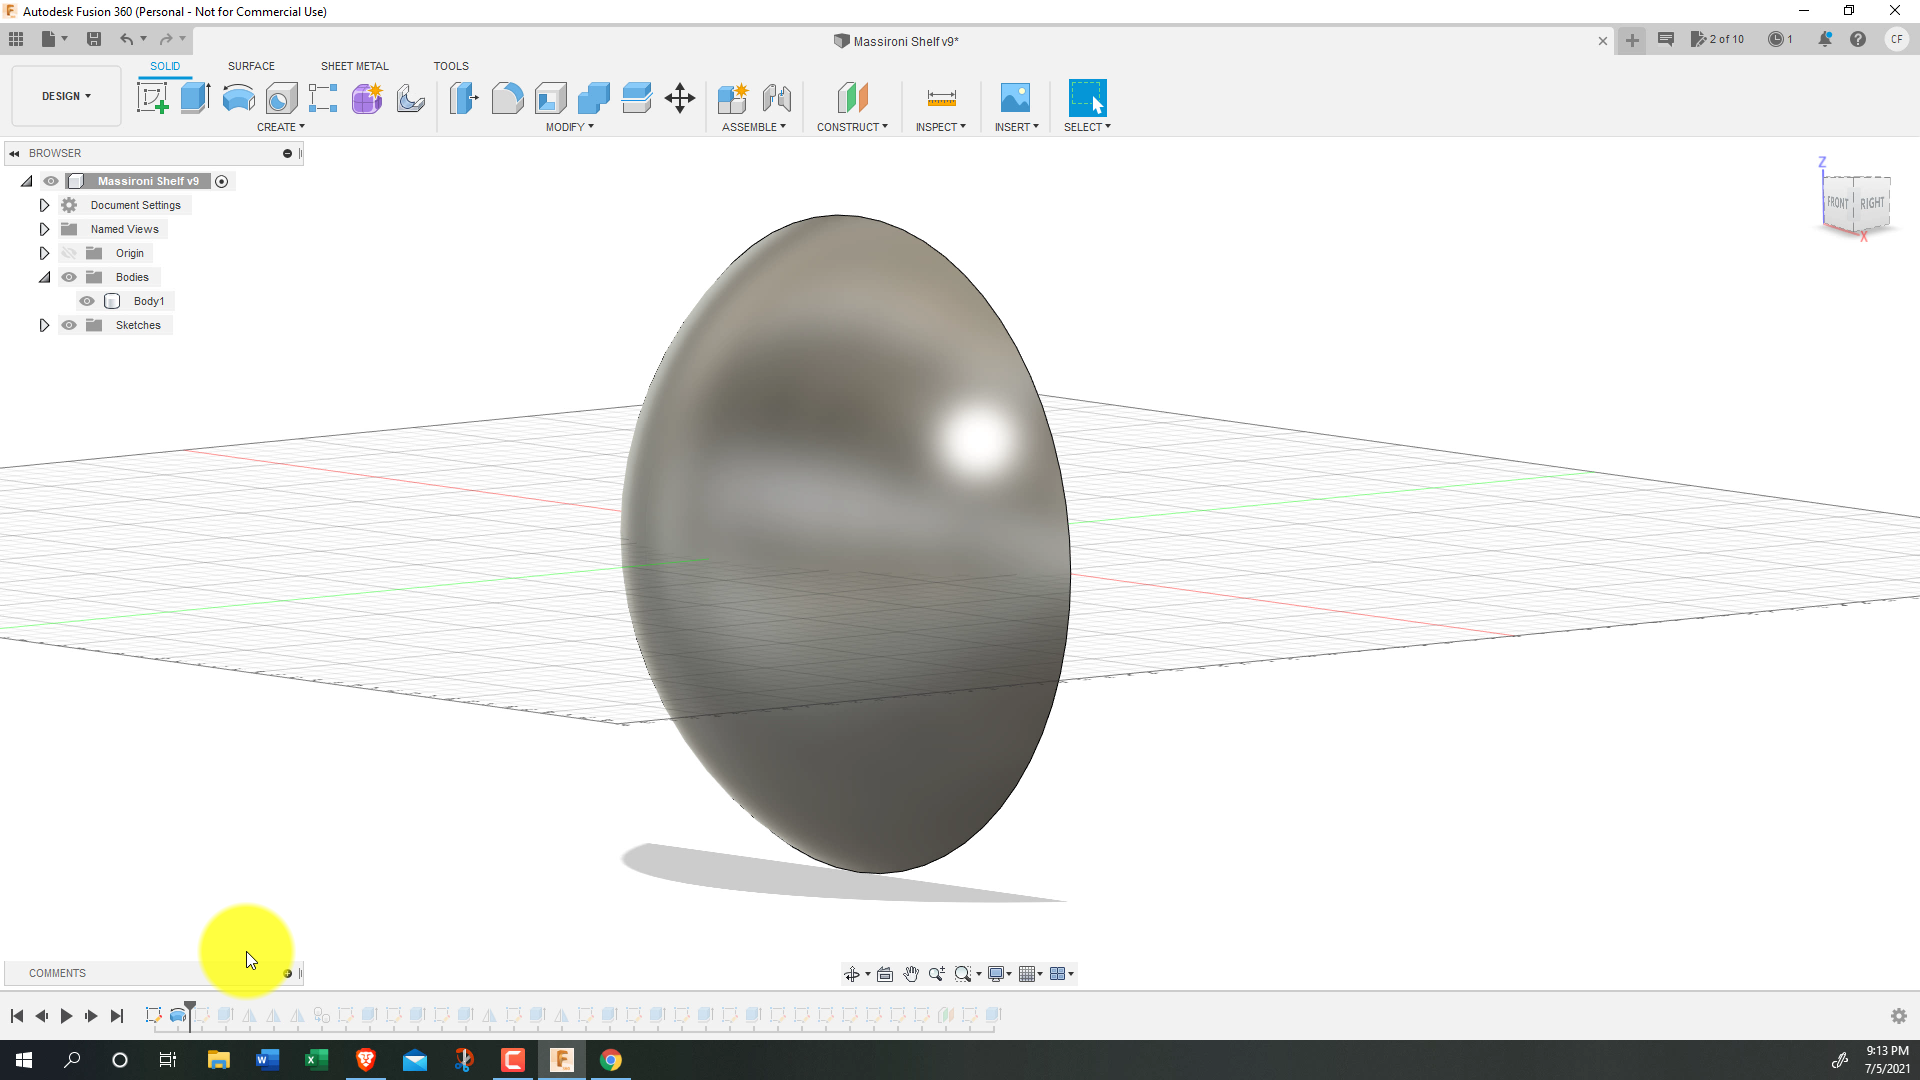Image resolution: width=1920 pixels, height=1080 pixels.
Task: Switch to the Sheet Metal tab
Action: (x=353, y=66)
